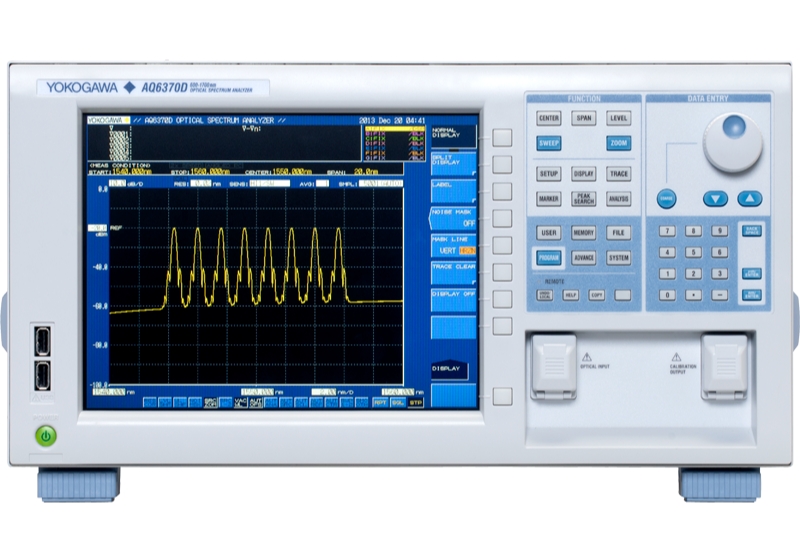Toggle MASK LINE VERT/HRZN softkey

click(x=453, y=245)
